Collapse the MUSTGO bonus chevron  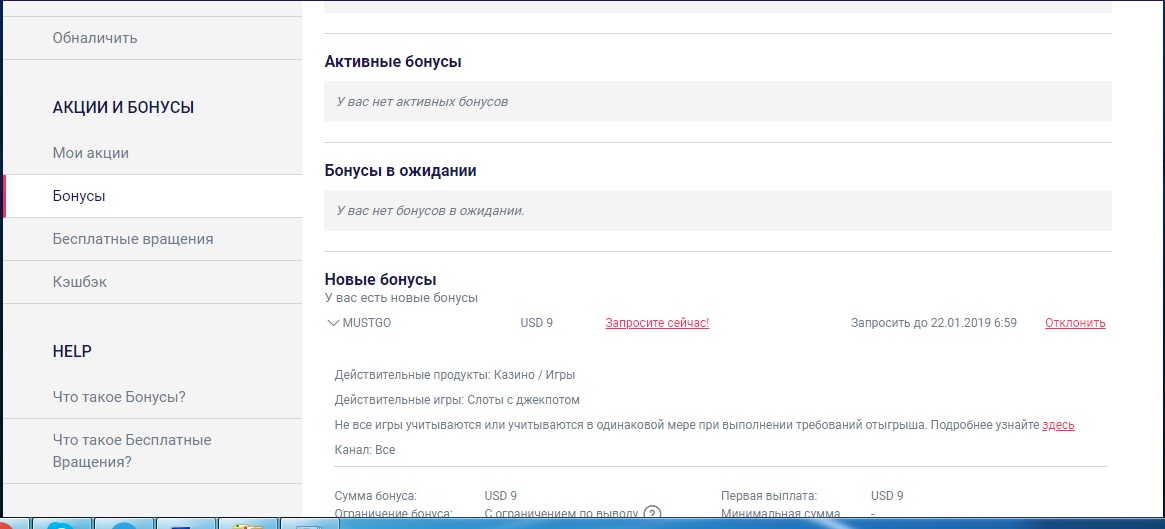333,323
